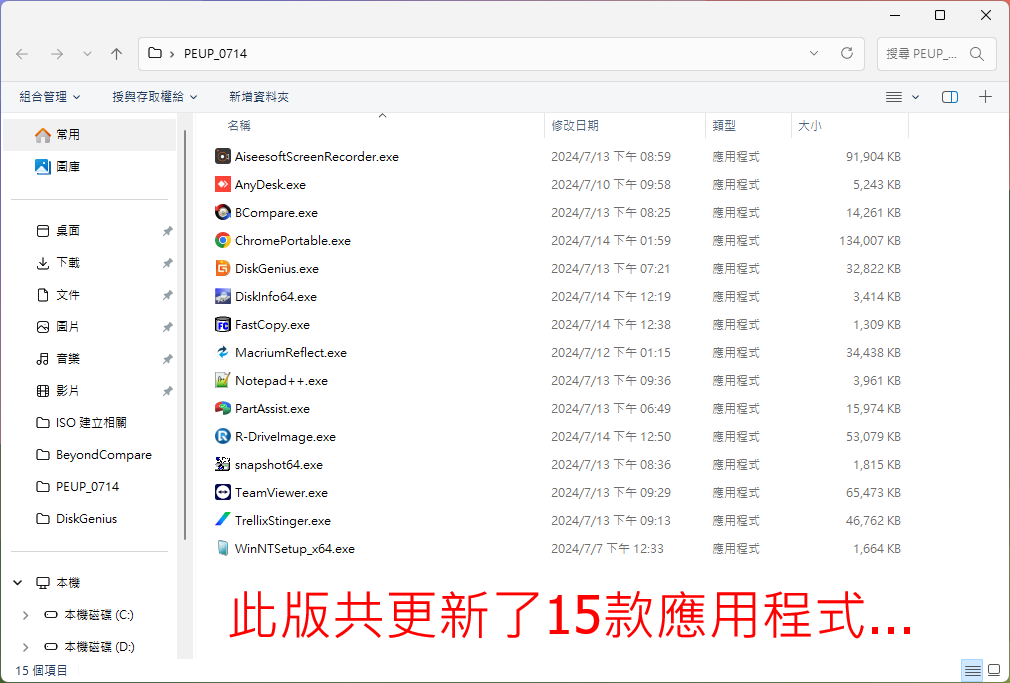This screenshot has height=683, width=1010.
Task: Click the TeamViewer.exe file icon
Action: (x=222, y=493)
